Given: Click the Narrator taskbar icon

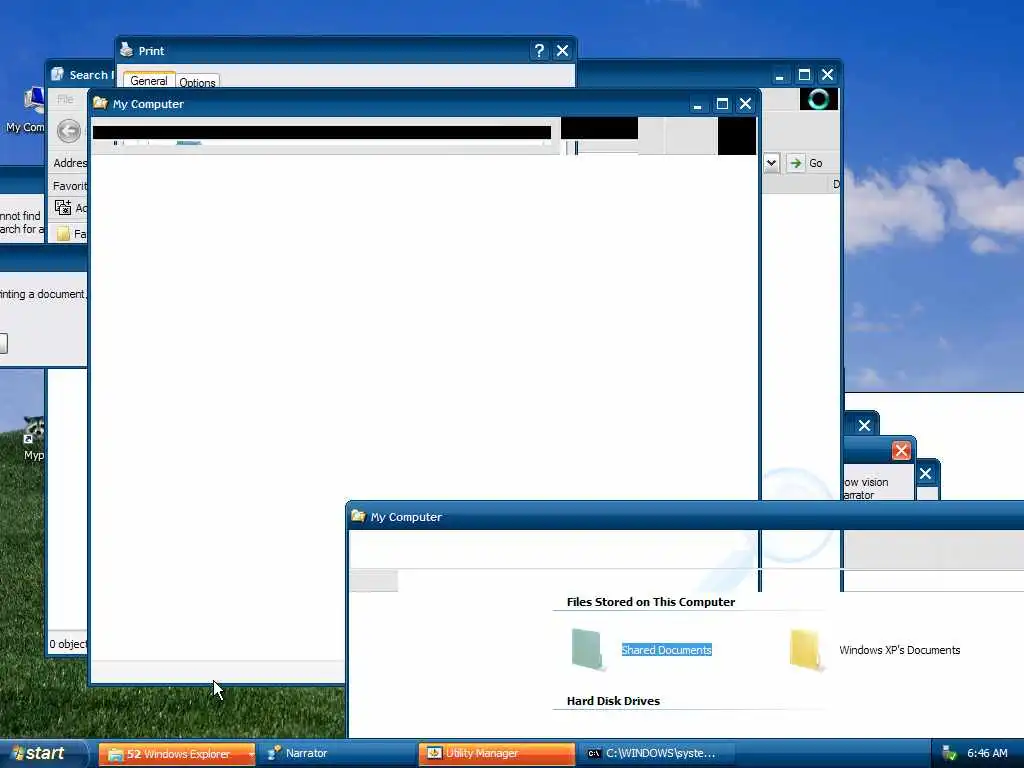Looking at the screenshot, I should (x=274, y=754).
